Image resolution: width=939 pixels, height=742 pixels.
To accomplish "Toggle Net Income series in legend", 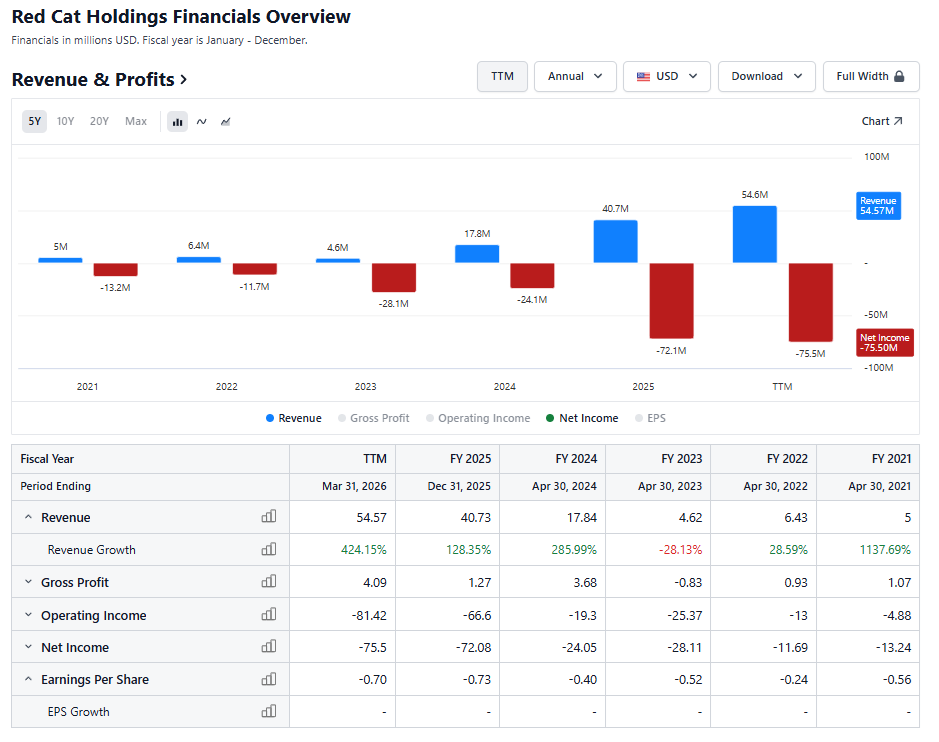I will point(582,418).
